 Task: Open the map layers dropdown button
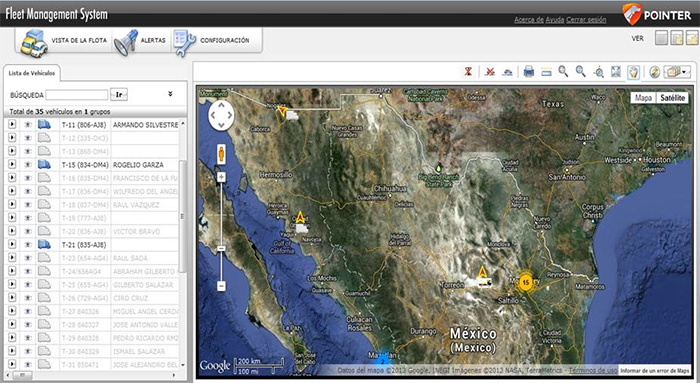click(x=677, y=71)
